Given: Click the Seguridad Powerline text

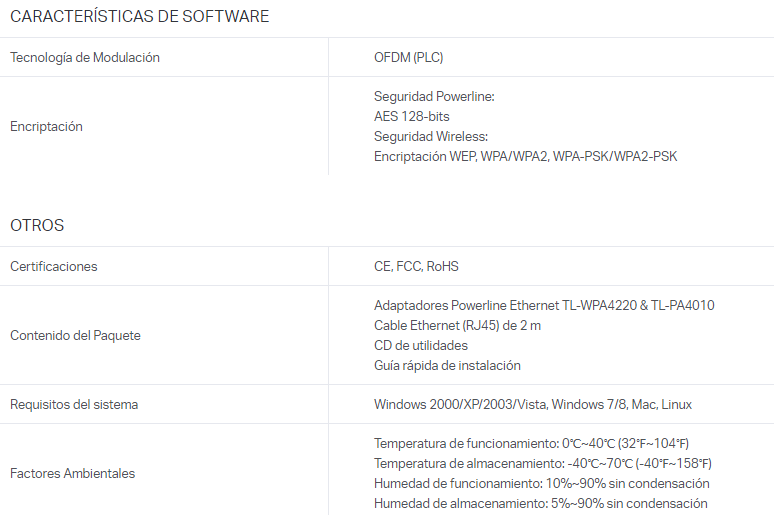Looking at the screenshot, I should pos(434,96).
